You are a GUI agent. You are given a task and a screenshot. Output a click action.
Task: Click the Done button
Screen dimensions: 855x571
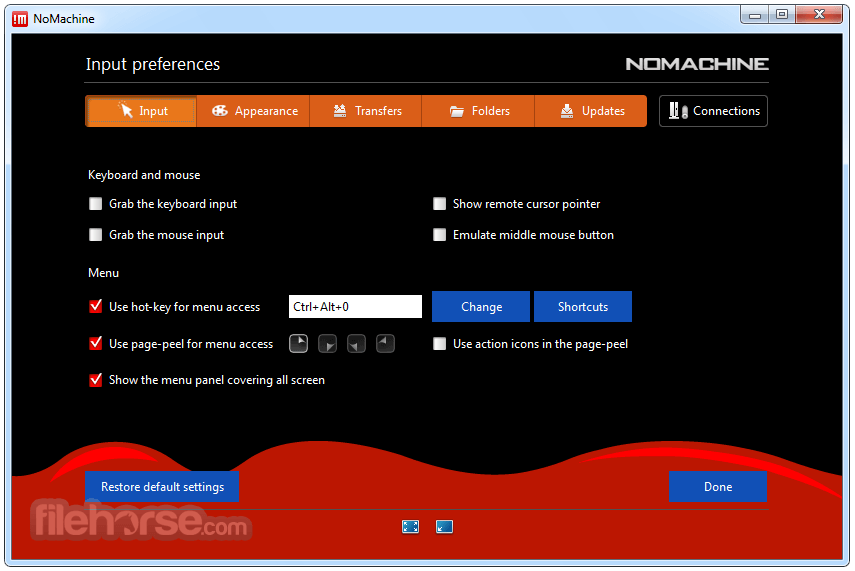click(x=718, y=486)
